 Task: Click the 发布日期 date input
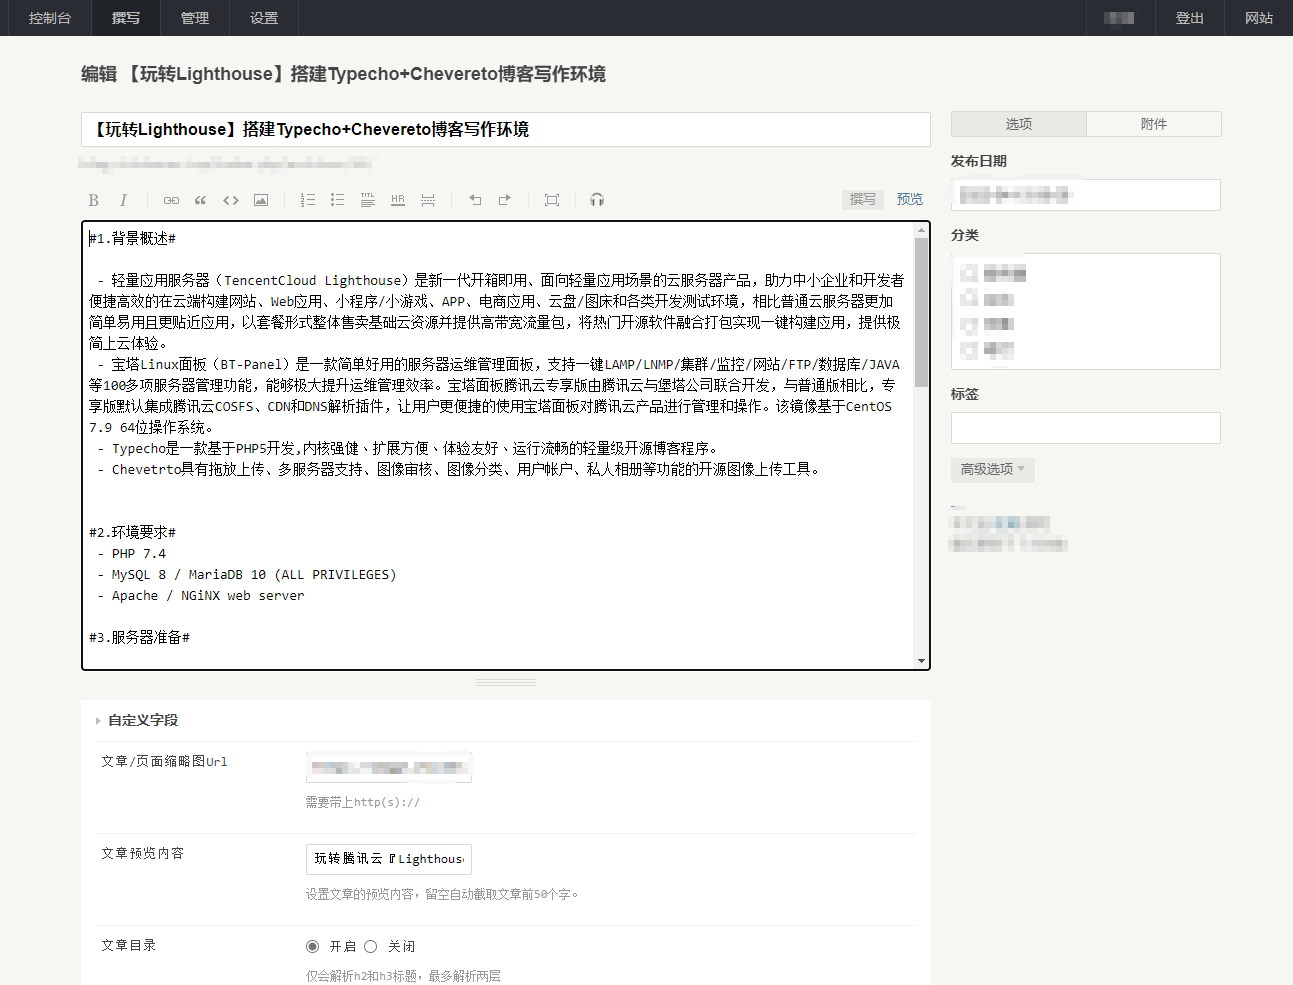click(1086, 195)
